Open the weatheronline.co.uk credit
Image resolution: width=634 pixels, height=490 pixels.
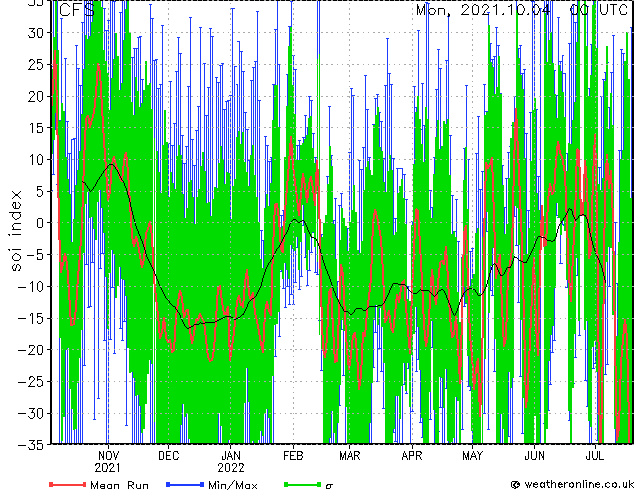click(572, 484)
